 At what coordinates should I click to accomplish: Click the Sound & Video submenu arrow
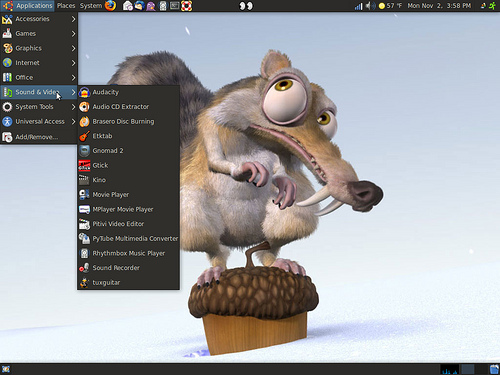73,92
